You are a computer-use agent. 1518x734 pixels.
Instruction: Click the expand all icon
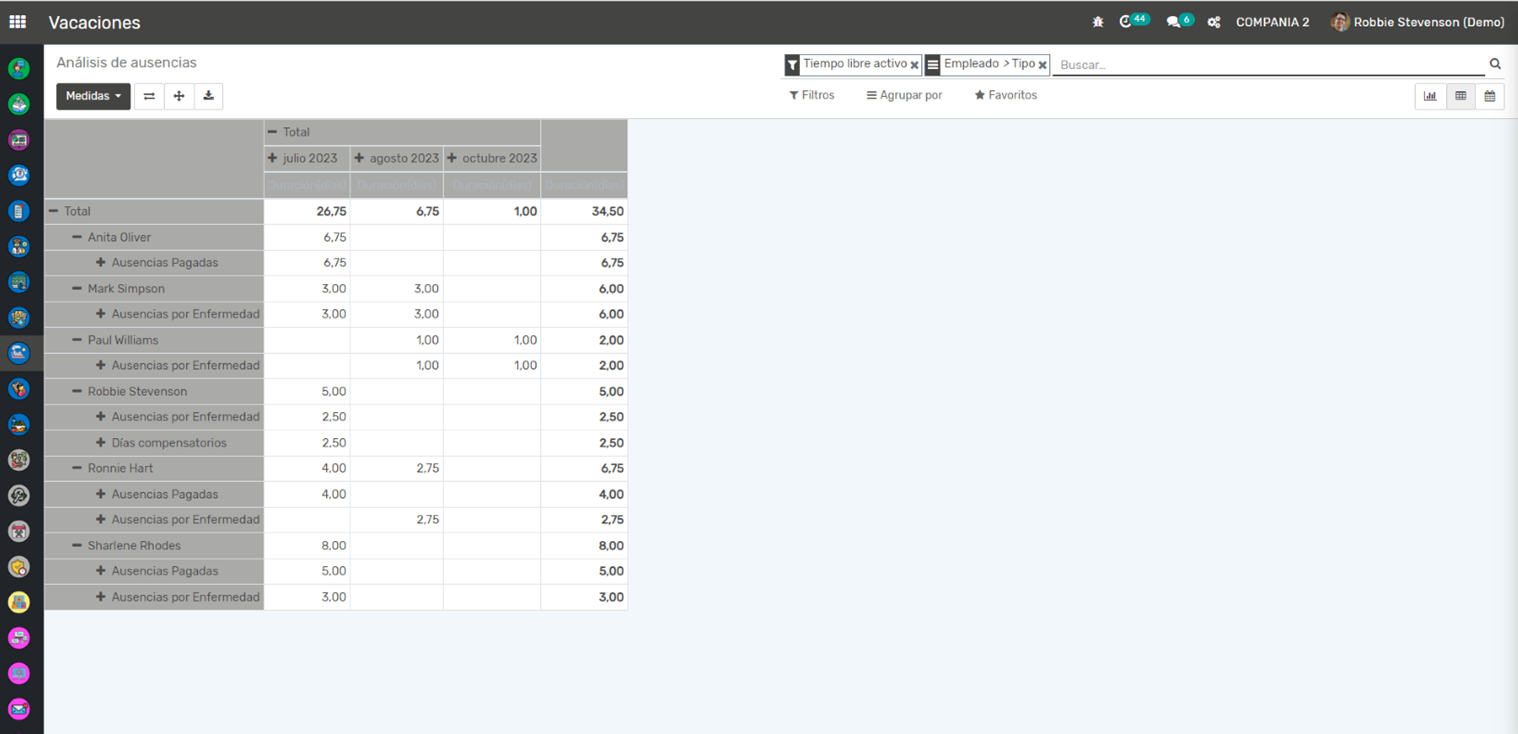tap(179, 96)
